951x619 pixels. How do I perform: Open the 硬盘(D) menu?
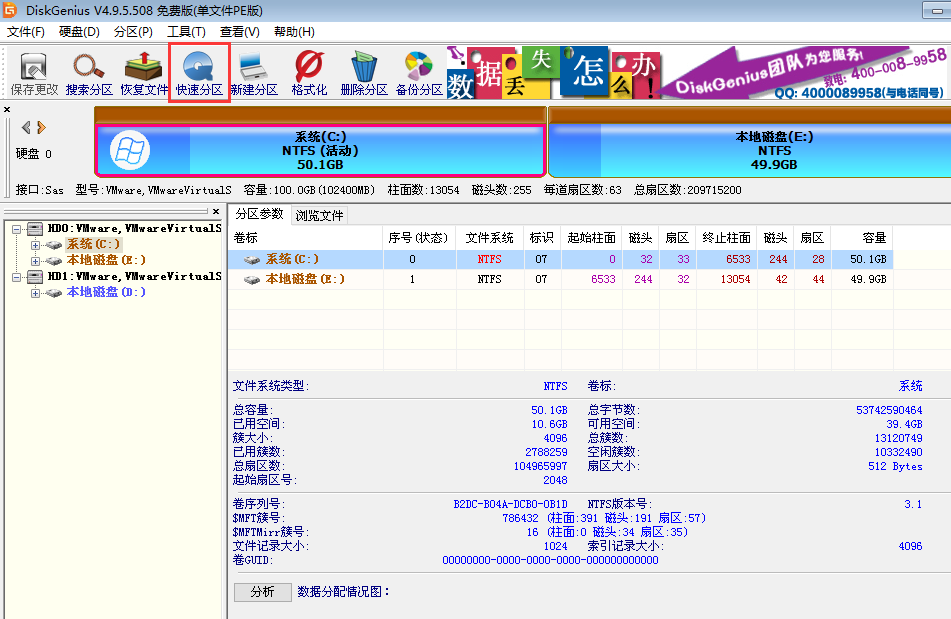point(79,32)
